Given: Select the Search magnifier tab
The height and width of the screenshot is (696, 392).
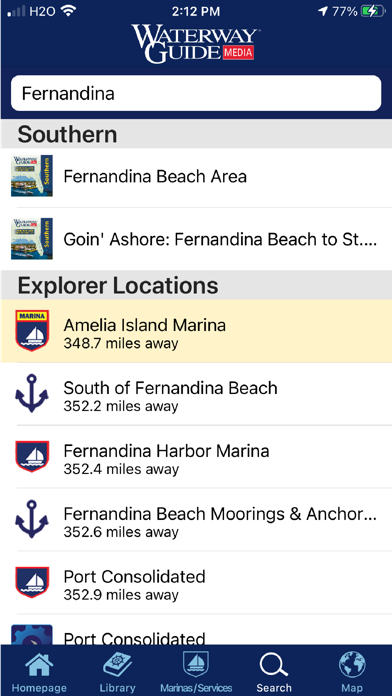Looking at the screenshot, I should (274, 666).
